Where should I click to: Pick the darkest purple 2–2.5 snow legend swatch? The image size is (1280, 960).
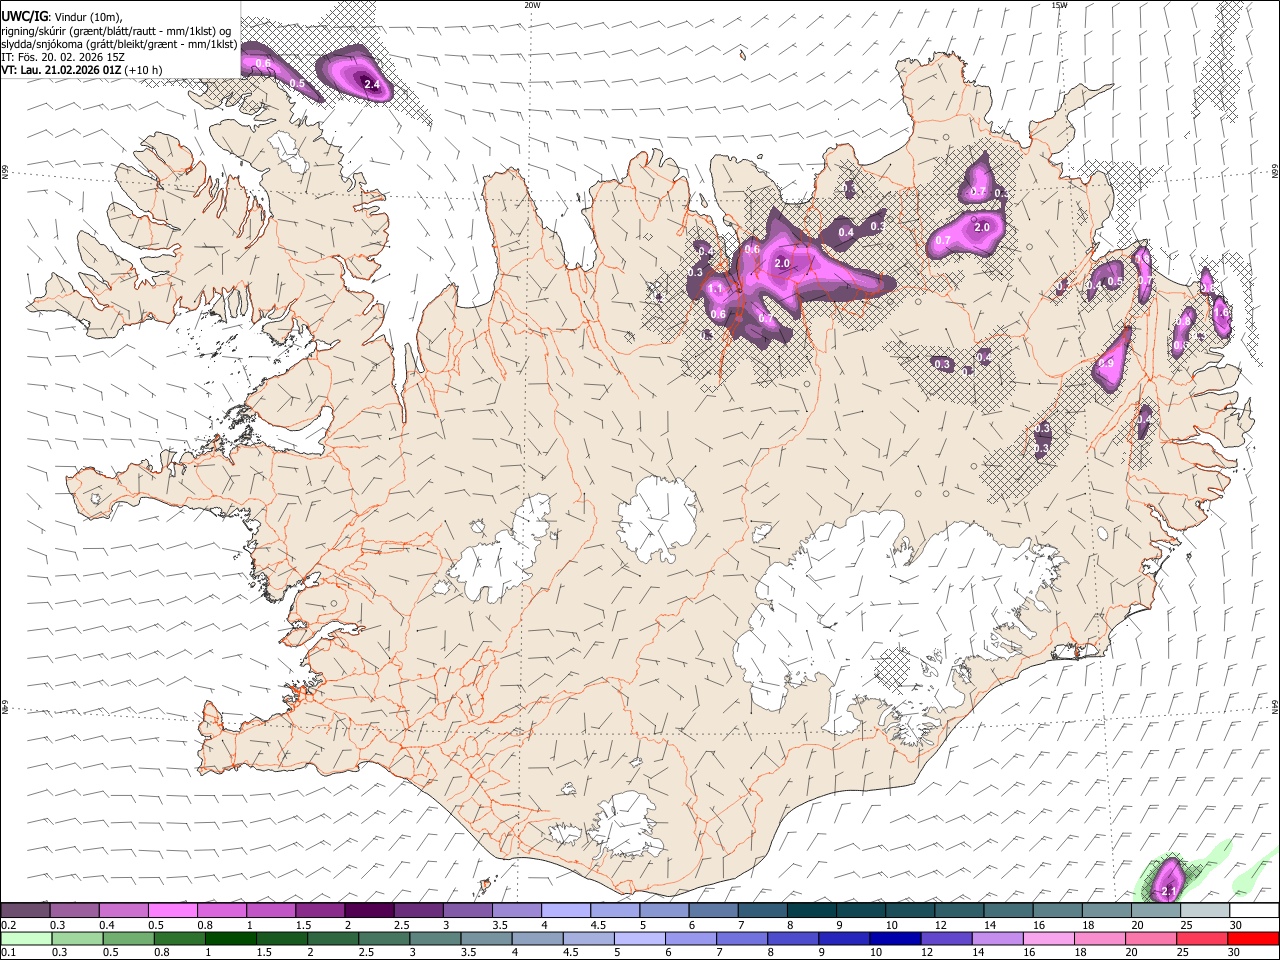point(370,911)
